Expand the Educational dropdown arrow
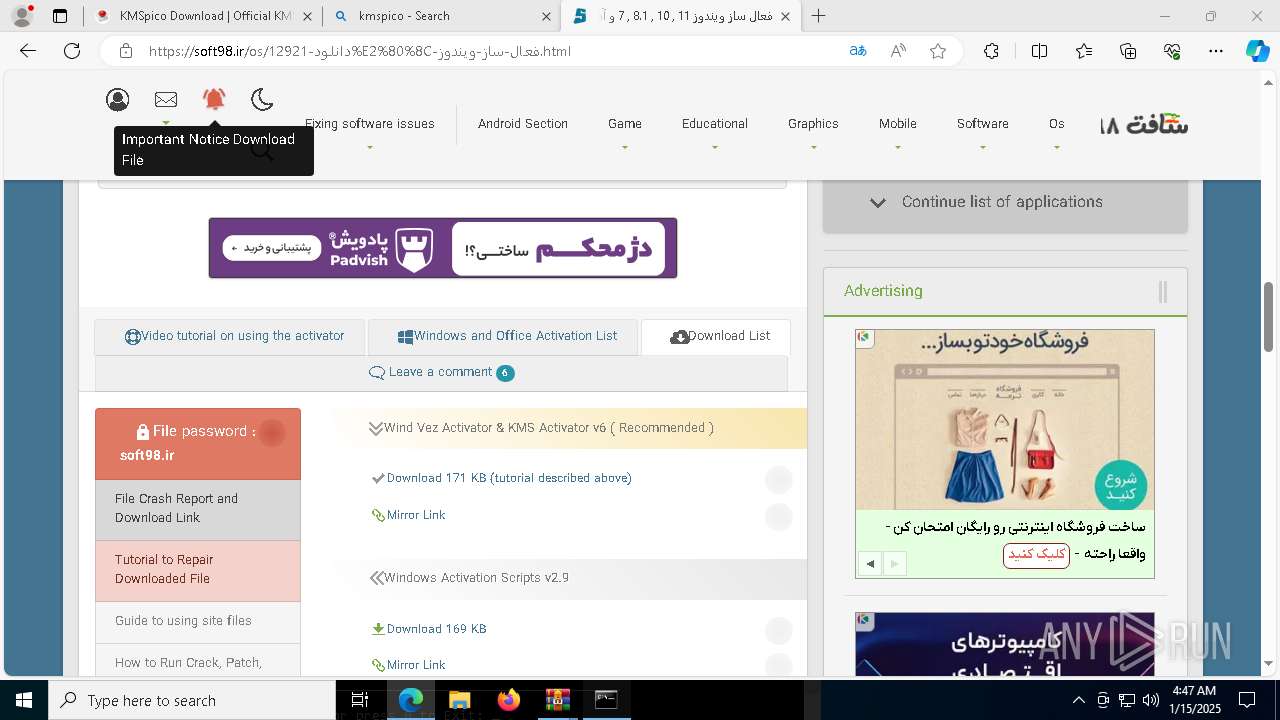 715,147
